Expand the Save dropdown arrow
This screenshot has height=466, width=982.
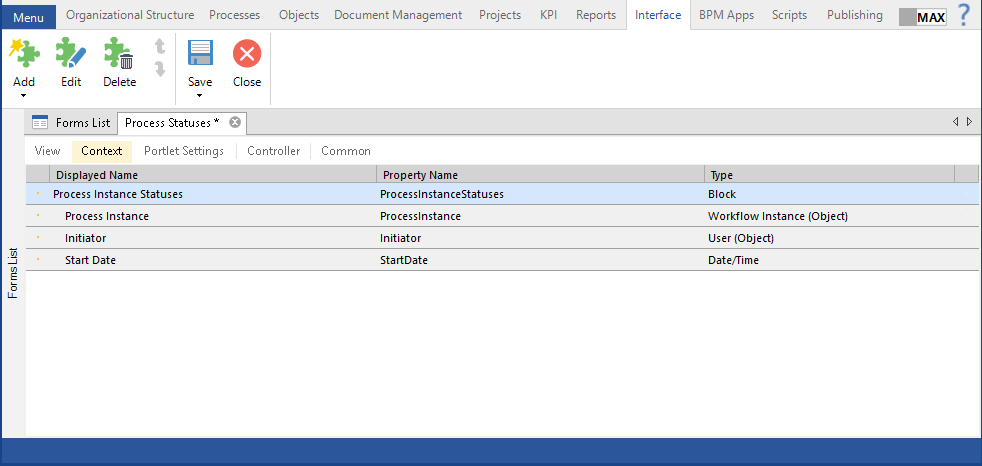click(x=200, y=96)
